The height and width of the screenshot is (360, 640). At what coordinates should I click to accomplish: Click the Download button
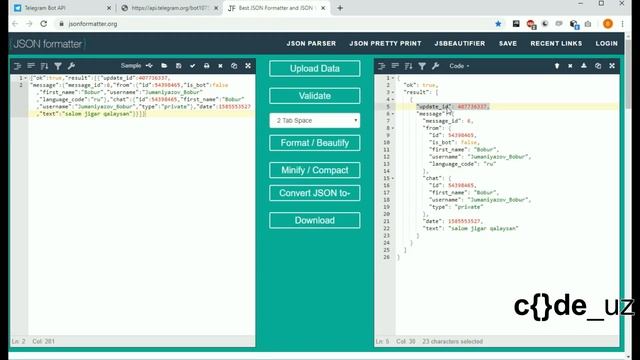coord(315,220)
